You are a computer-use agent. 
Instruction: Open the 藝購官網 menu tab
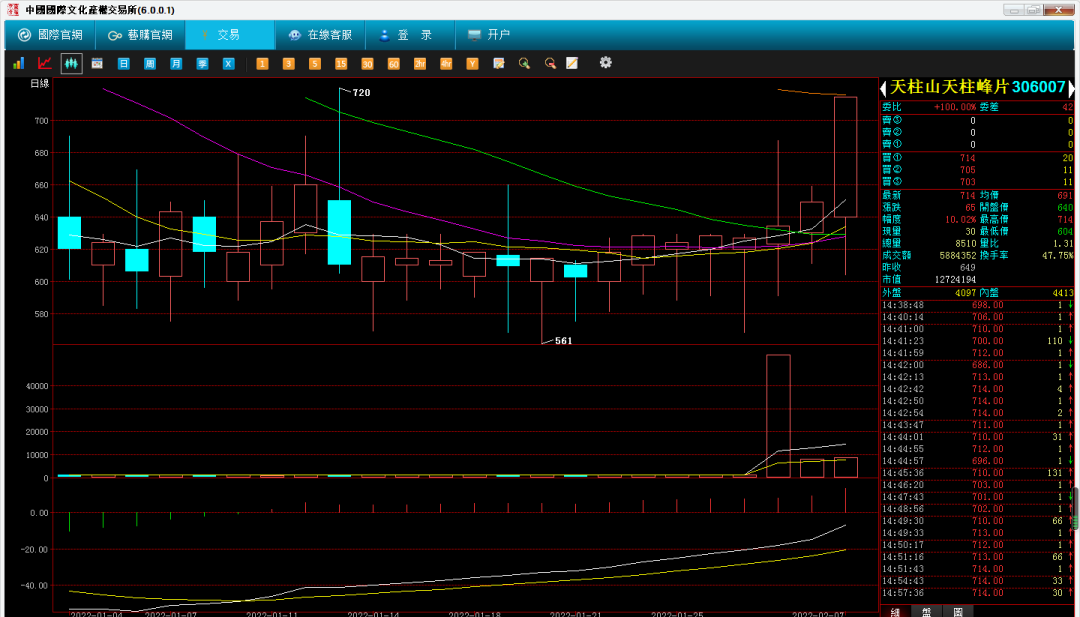140,34
